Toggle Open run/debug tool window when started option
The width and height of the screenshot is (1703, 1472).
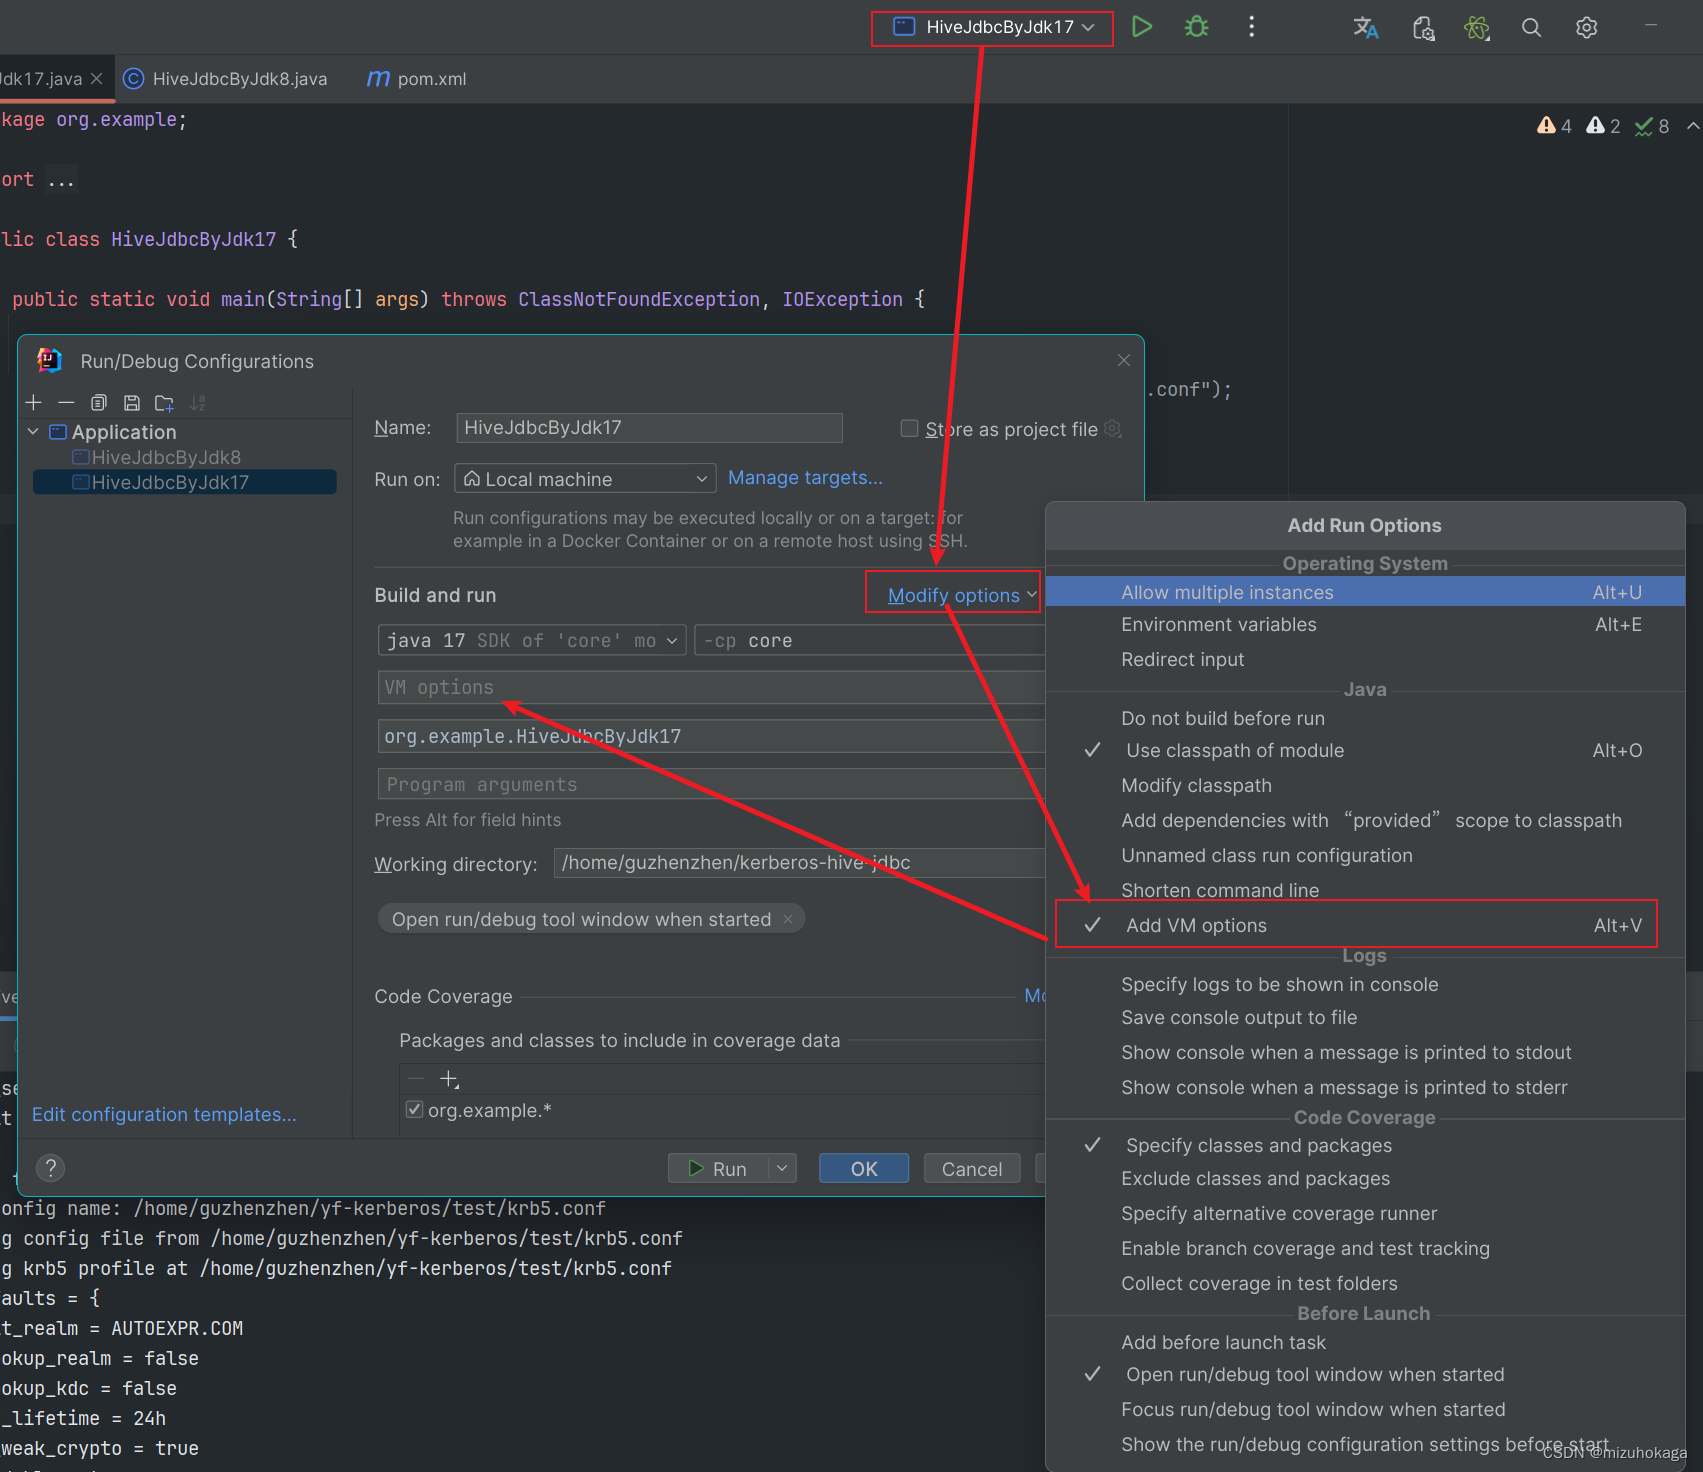[x=1365, y=1375]
